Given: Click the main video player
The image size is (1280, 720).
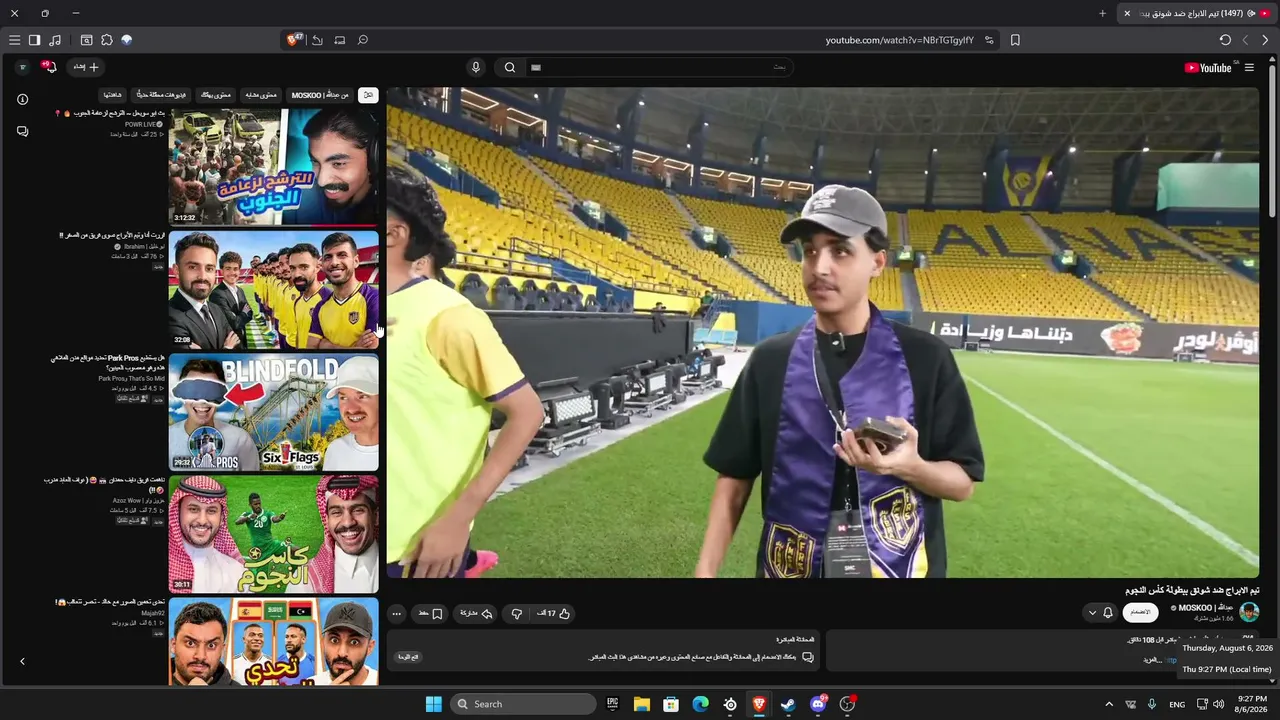Looking at the screenshot, I should pyautogui.click(x=823, y=332).
